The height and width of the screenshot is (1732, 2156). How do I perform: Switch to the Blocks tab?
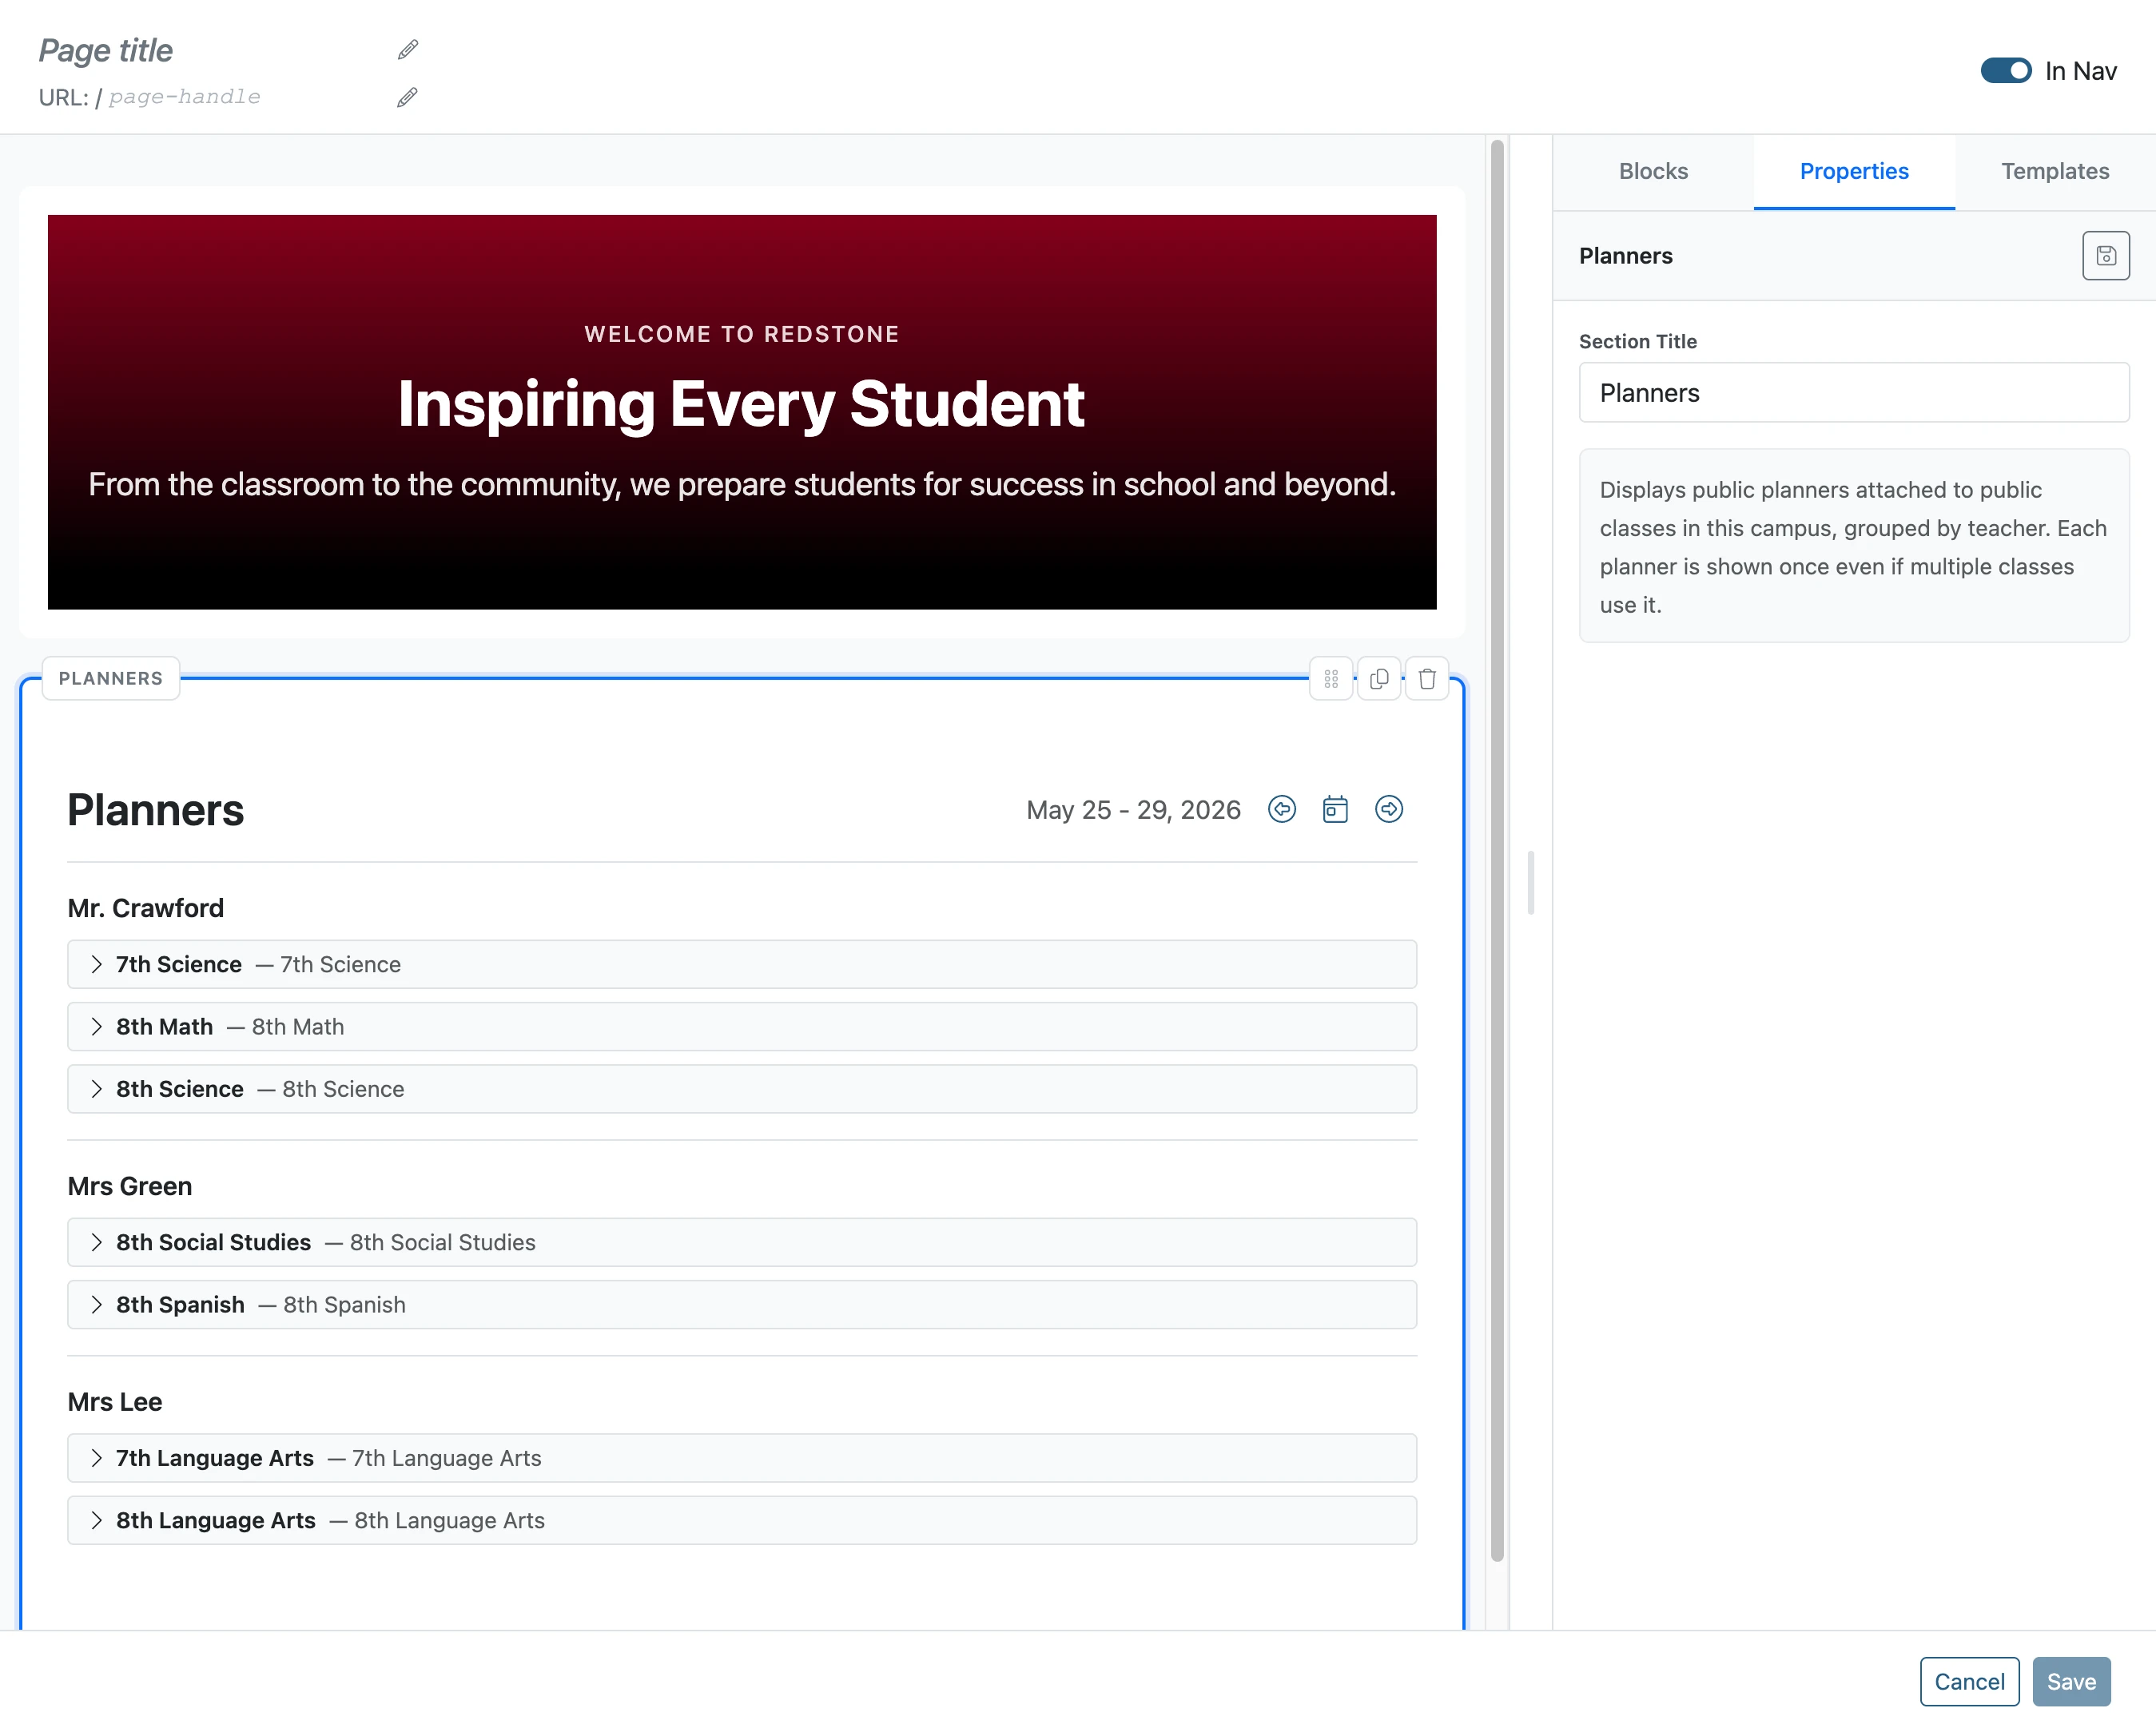1653,171
